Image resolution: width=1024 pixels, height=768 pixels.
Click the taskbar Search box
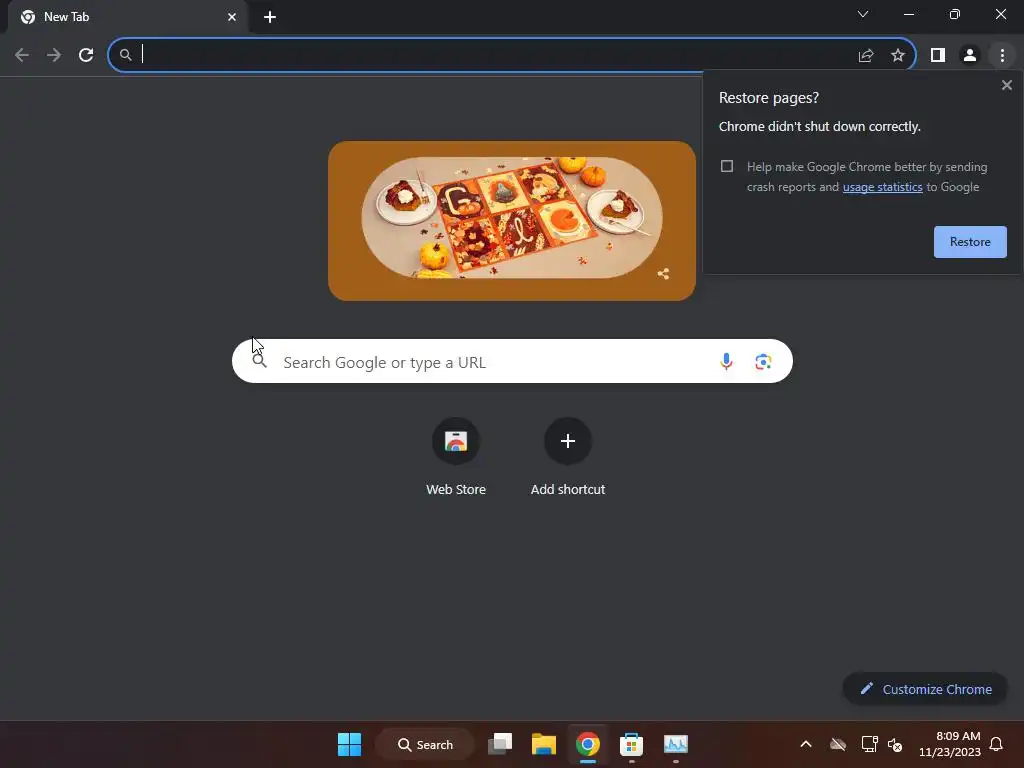coord(425,744)
